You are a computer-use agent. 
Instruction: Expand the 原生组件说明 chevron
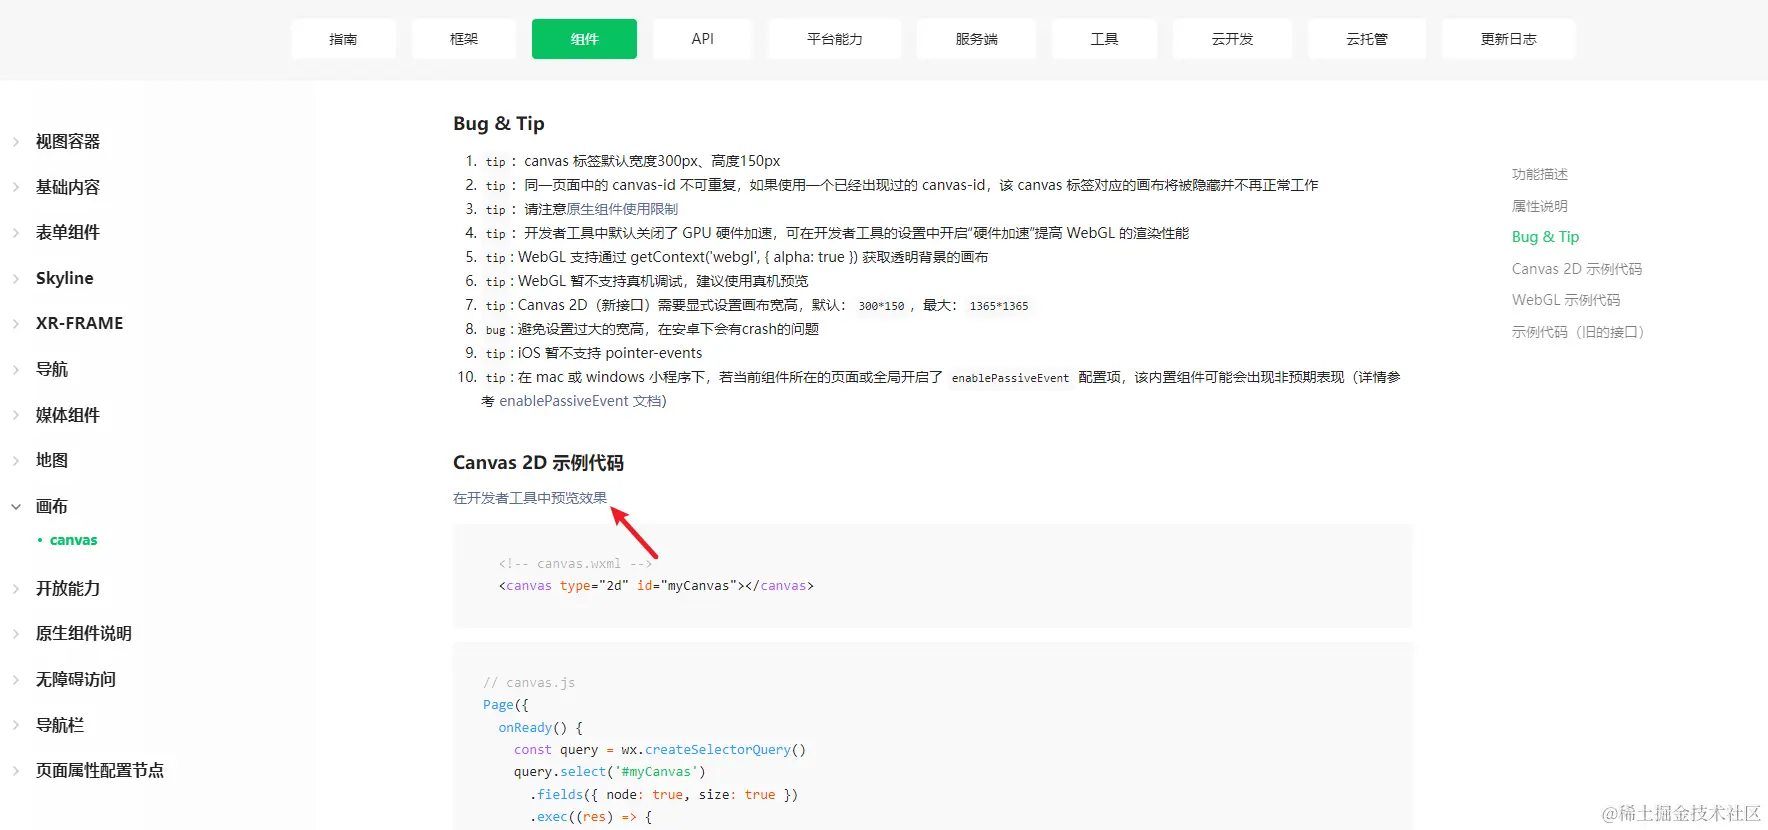pyautogui.click(x=16, y=634)
